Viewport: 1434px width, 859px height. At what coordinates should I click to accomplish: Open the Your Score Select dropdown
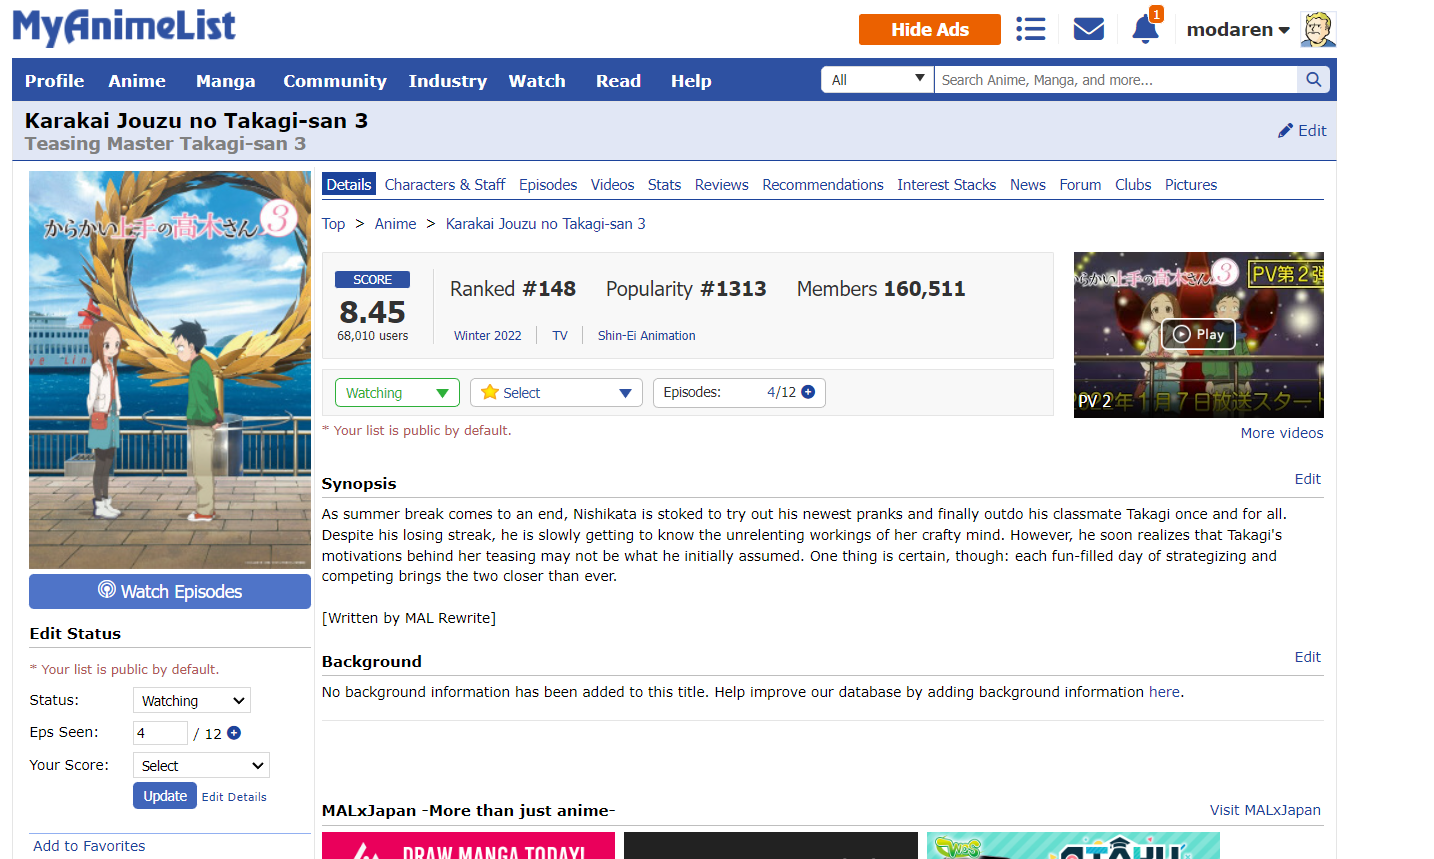click(x=201, y=765)
